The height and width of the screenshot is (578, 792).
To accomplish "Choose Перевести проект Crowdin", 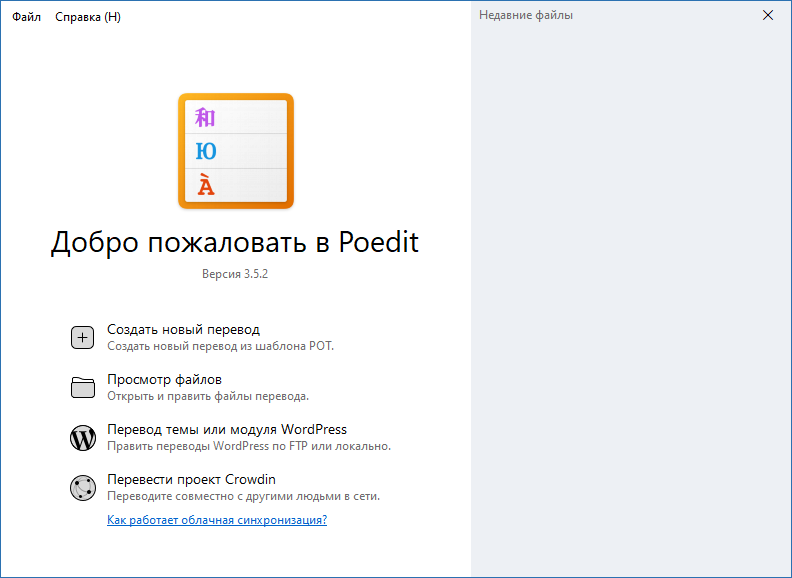I will coord(191,479).
